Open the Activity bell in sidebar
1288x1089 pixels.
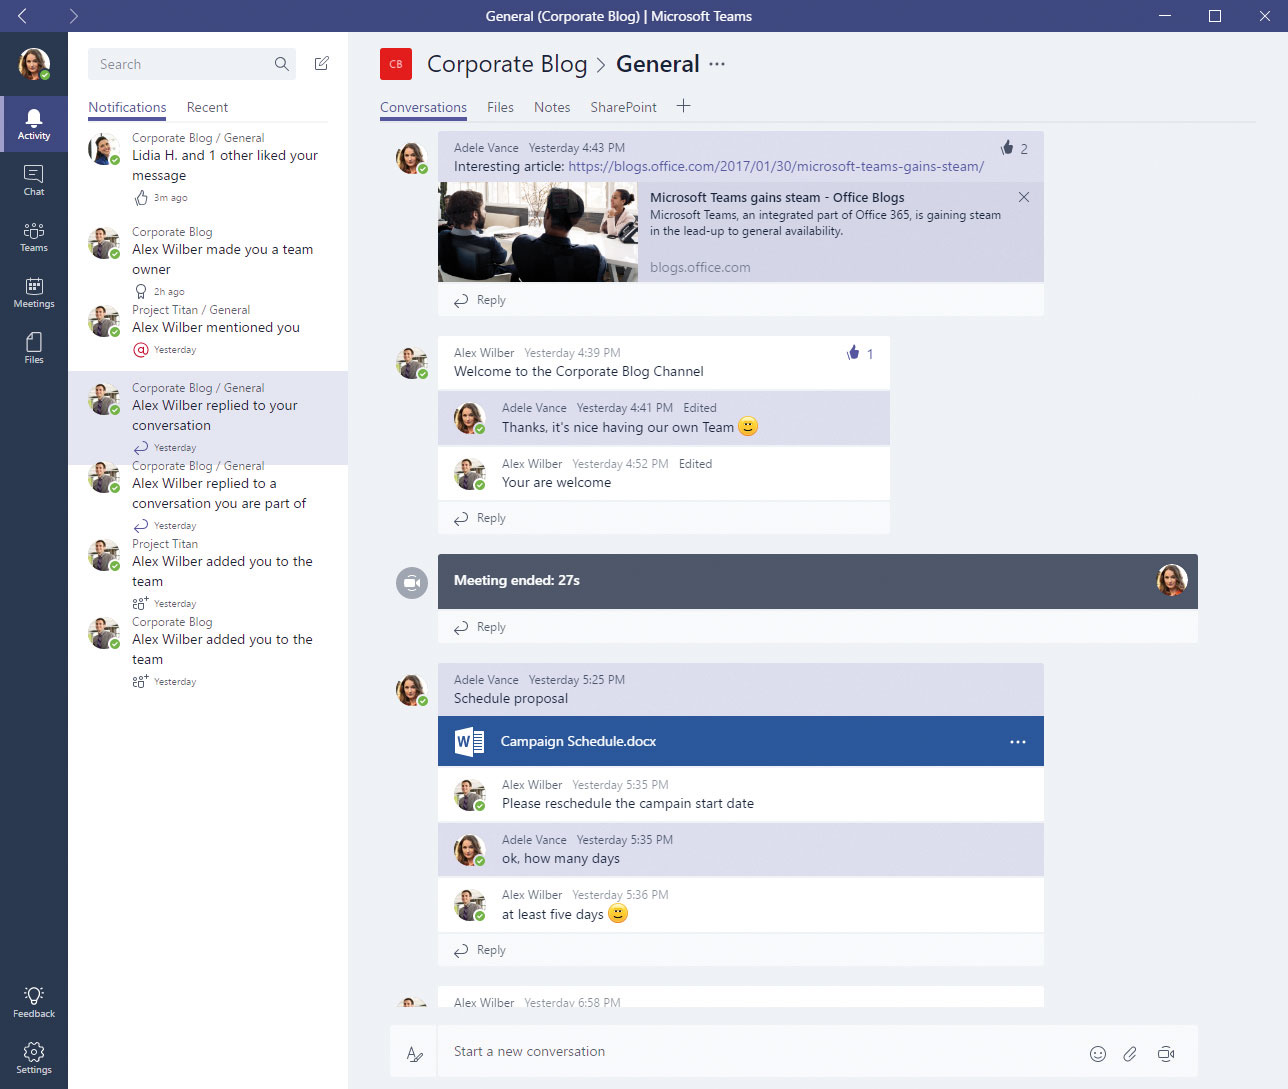(34, 124)
